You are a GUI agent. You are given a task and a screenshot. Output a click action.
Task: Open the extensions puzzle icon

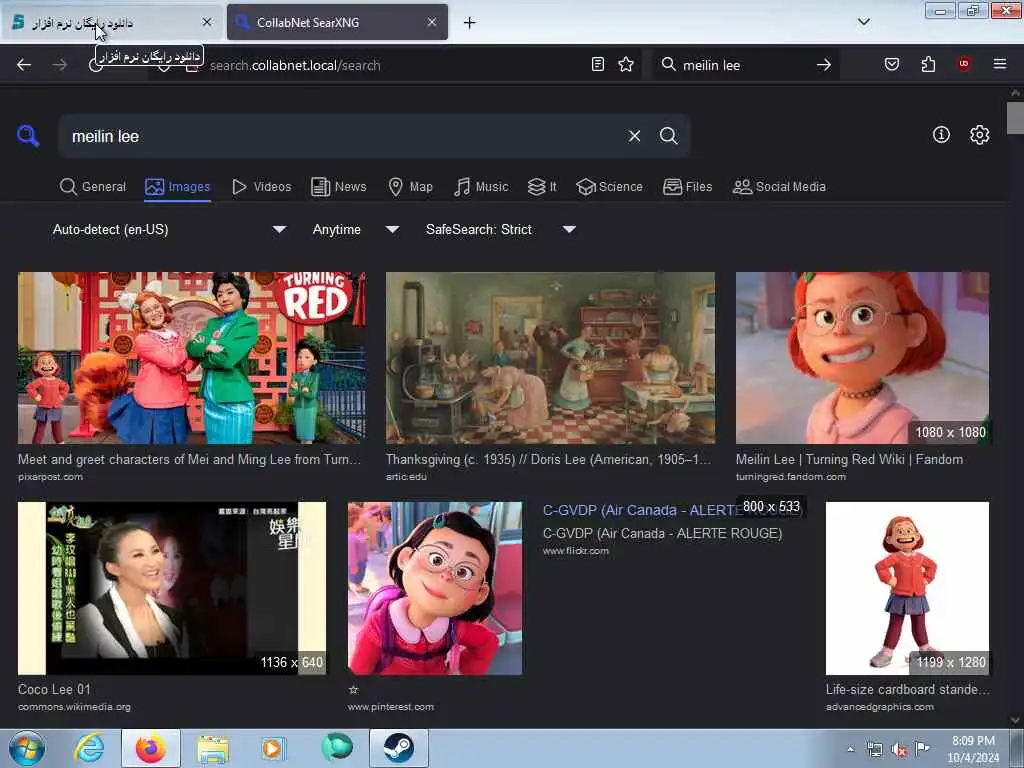pos(928,64)
